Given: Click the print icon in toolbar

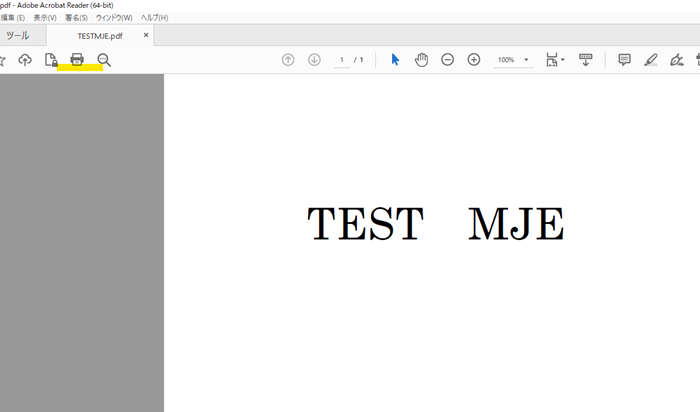Looking at the screenshot, I should coord(77,60).
